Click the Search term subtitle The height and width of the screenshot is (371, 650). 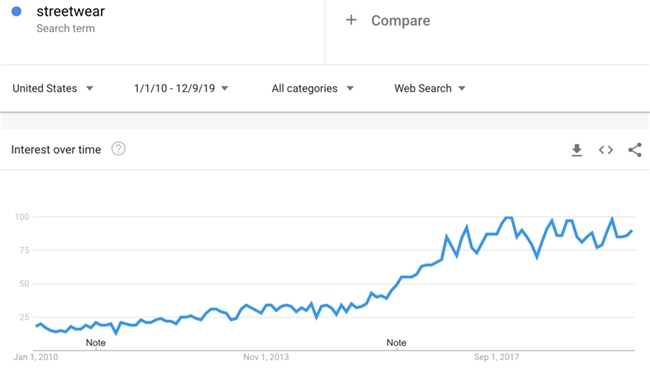click(x=65, y=29)
